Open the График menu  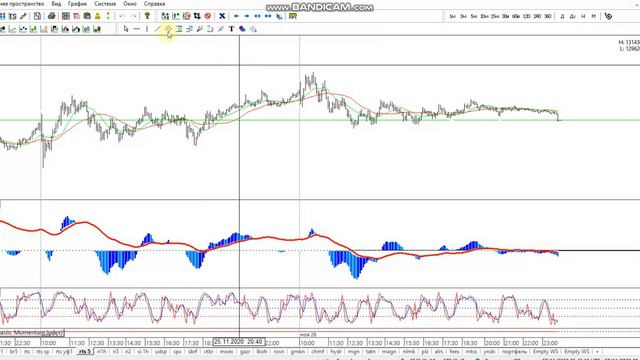(x=77, y=4)
